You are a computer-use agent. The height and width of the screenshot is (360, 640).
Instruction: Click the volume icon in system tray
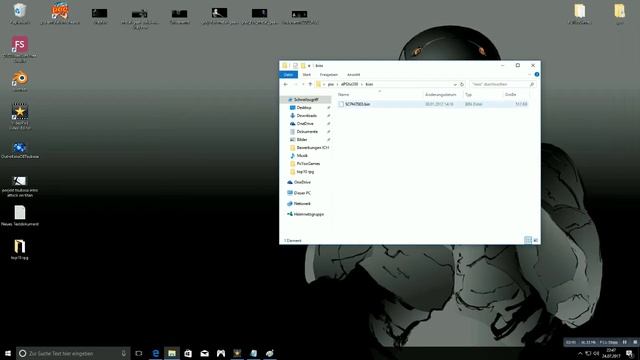(596, 353)
